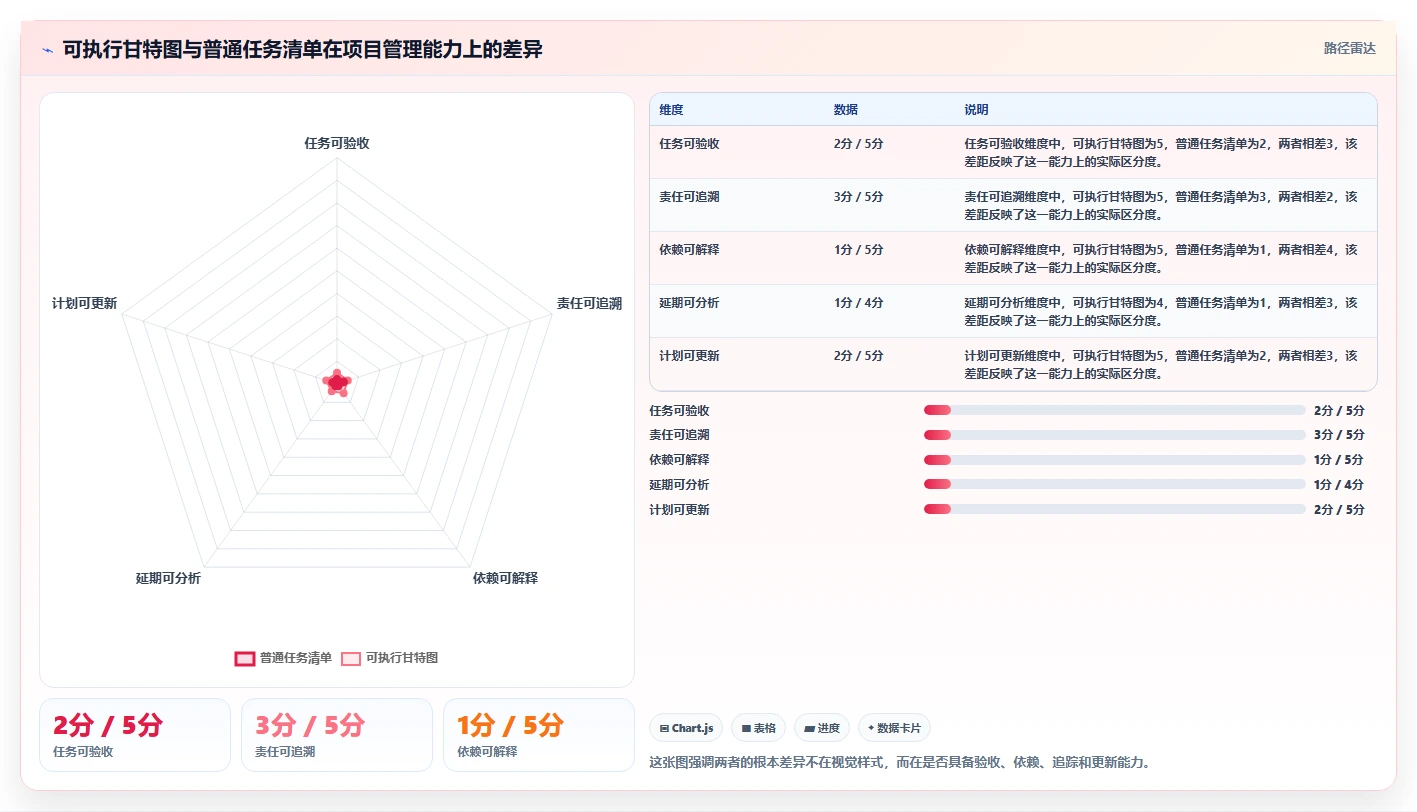Click the lightning icon beside the title

[x=48, y=50]
